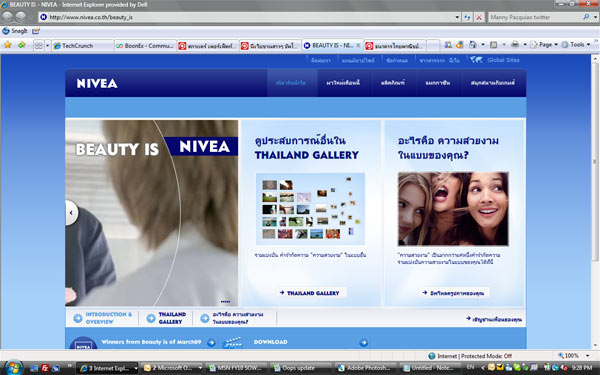Click the three women photo thumbnail
Viewport: 600px width, 375px height.
point(453,209)
